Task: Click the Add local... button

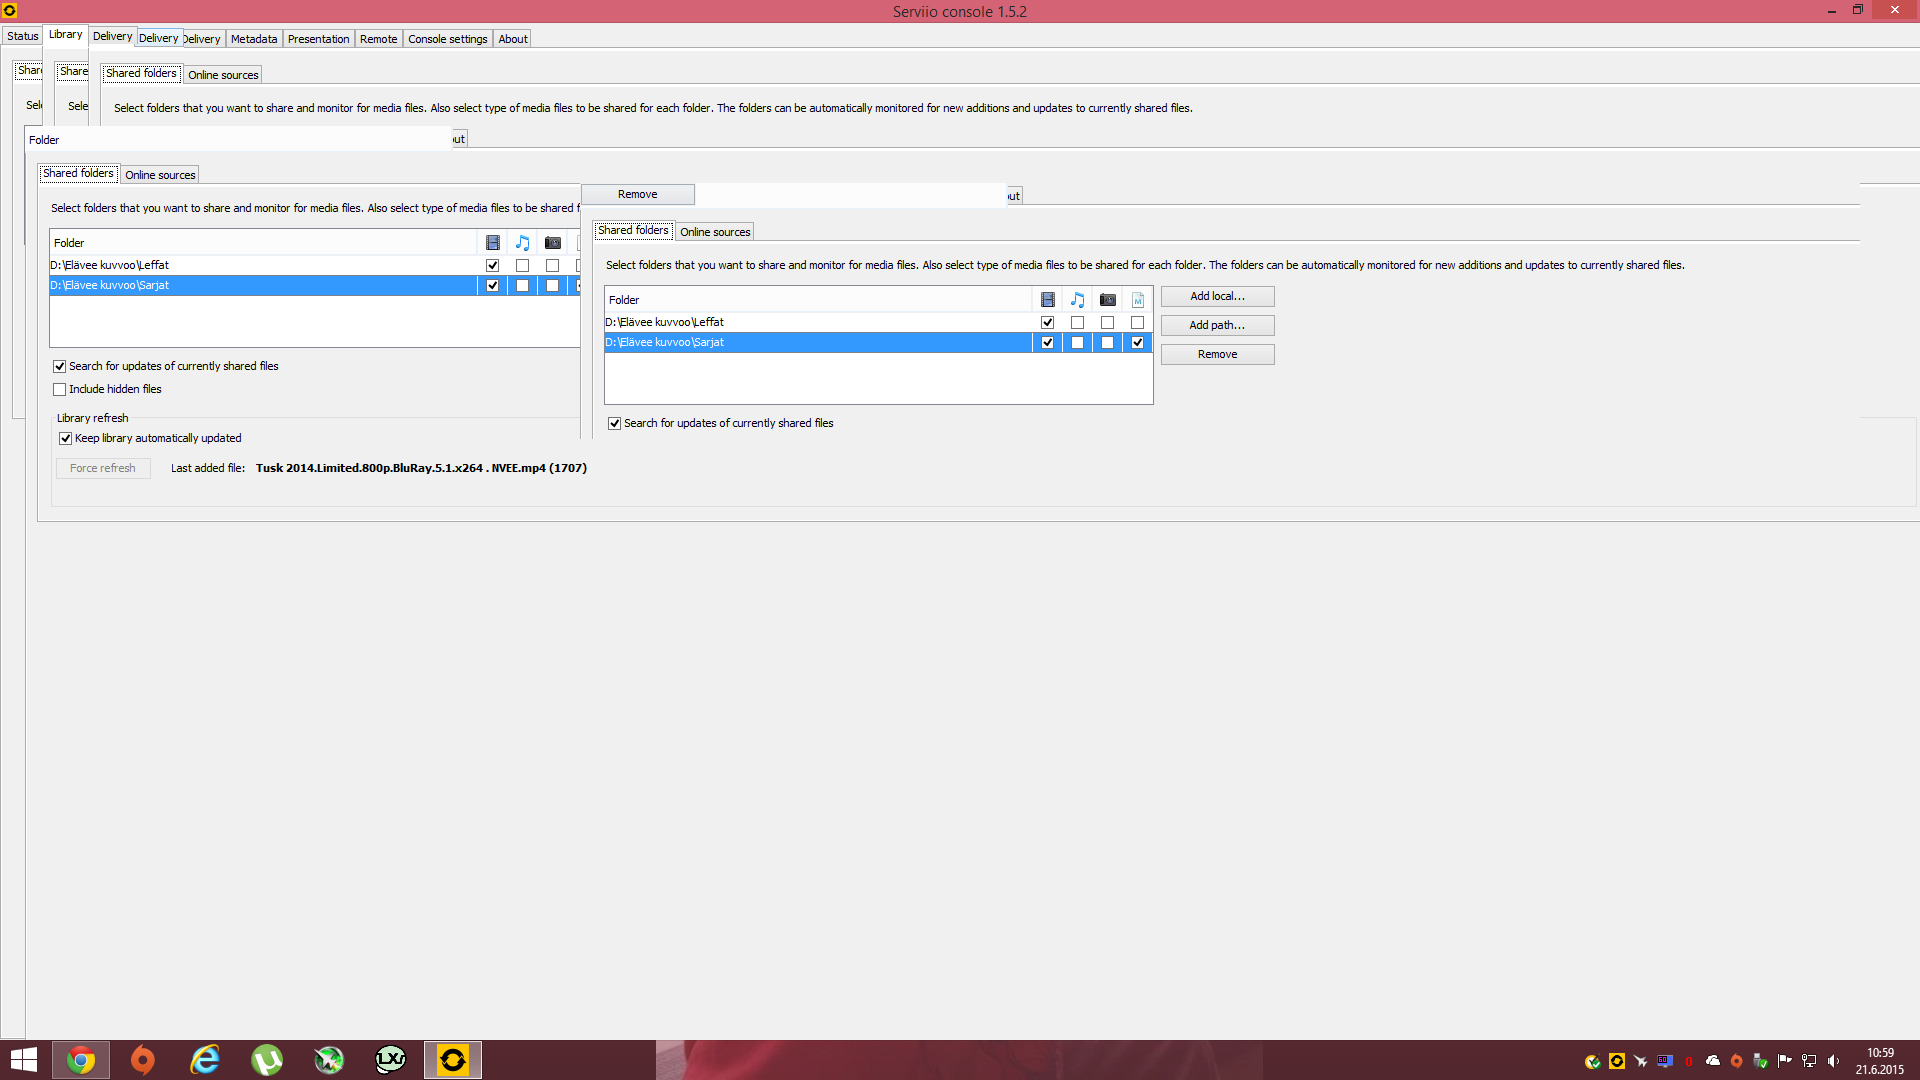Action: pyautogui.click(x=1217, y=297)
